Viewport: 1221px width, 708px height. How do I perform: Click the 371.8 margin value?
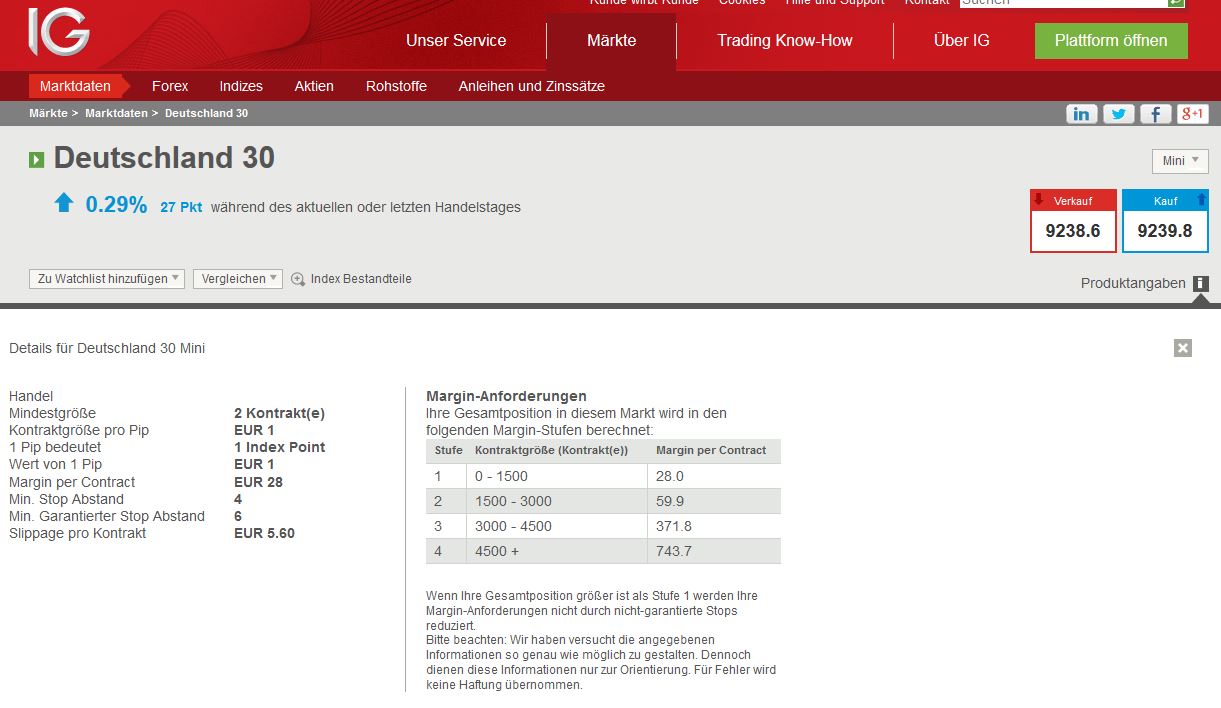point(674,526)
